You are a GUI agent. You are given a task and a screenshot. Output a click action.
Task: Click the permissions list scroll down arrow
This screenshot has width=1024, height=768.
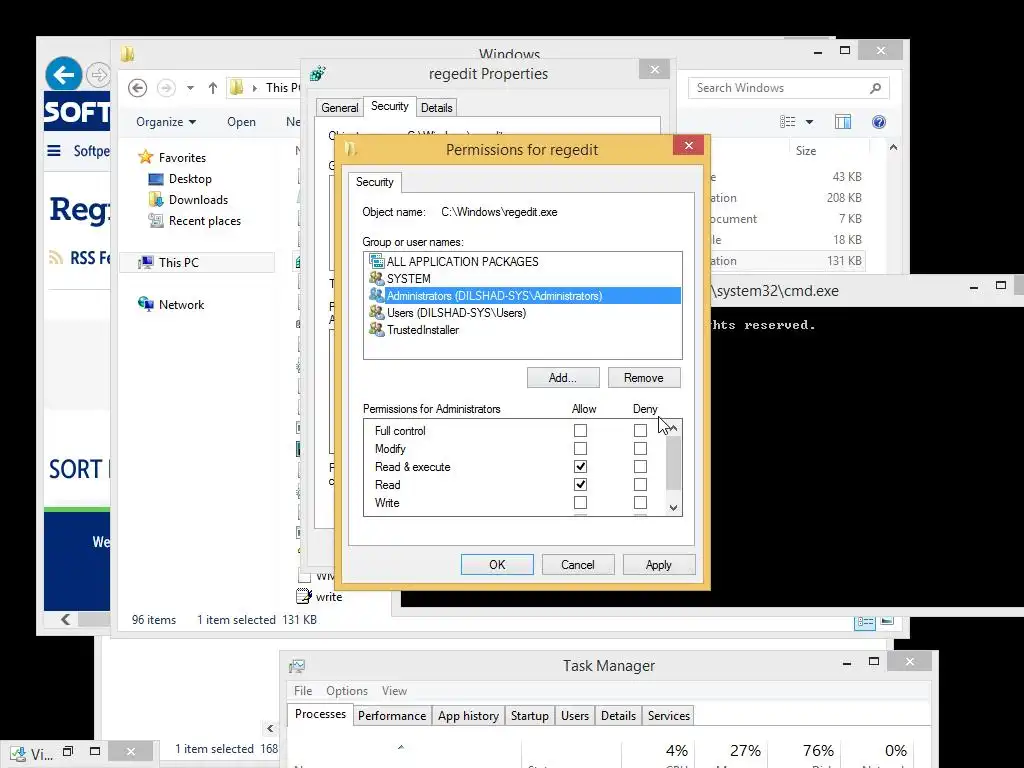coord(673,507)
